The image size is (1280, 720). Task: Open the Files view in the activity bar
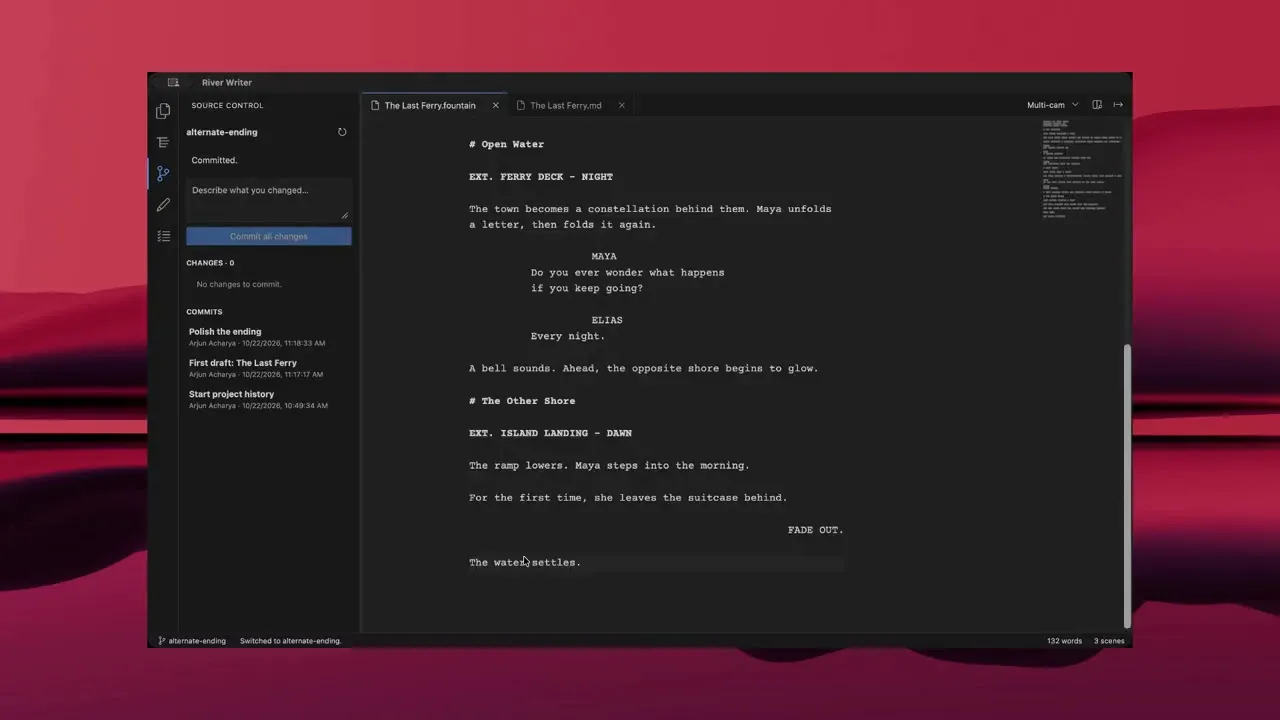(x=163, y=111)
